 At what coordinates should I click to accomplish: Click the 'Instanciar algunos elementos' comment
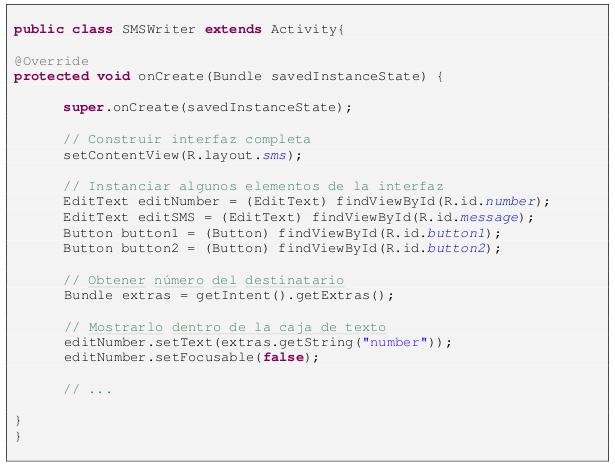(253, 186)
